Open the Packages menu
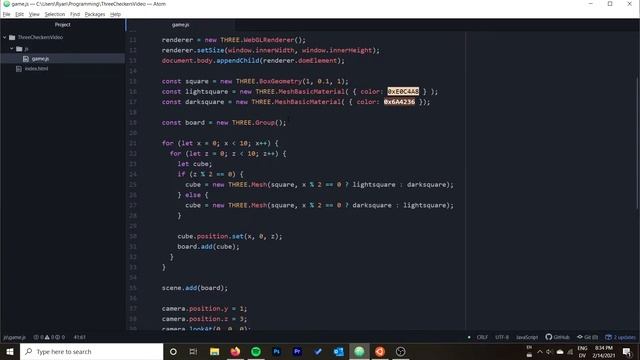 pyautogui.click(x=95, y=14)
